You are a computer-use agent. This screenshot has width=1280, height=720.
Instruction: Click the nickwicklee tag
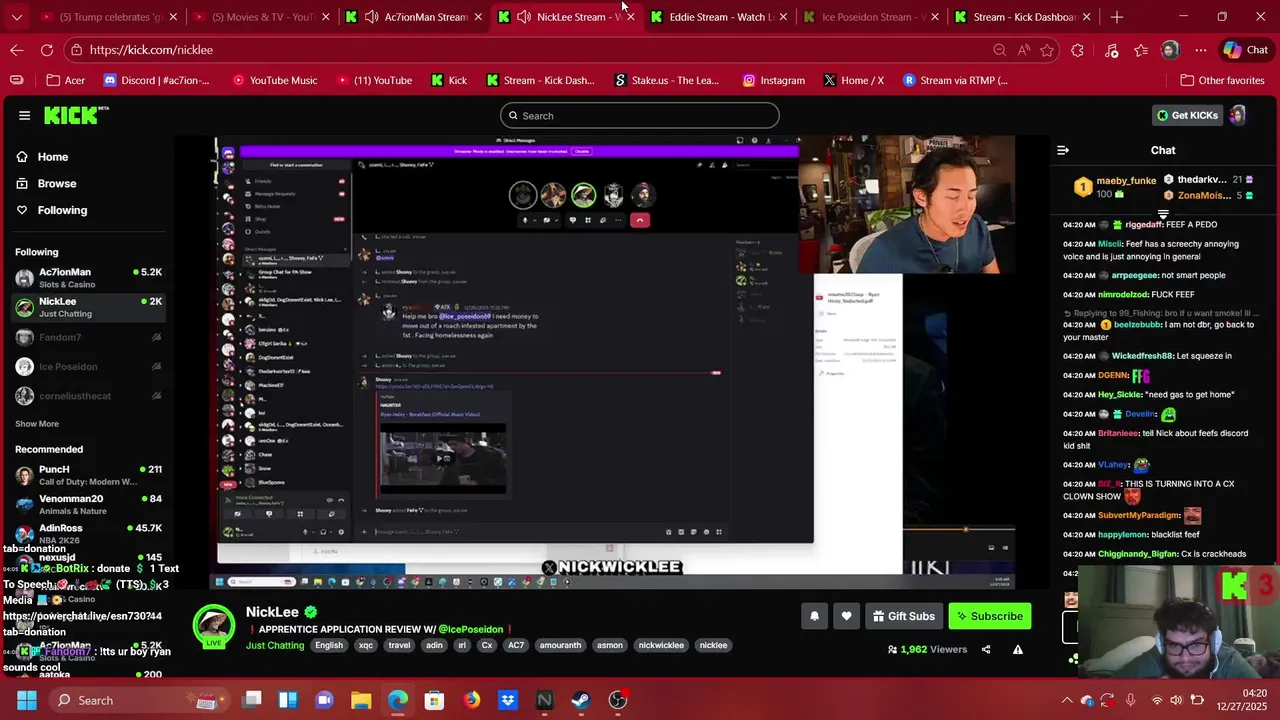661,646
